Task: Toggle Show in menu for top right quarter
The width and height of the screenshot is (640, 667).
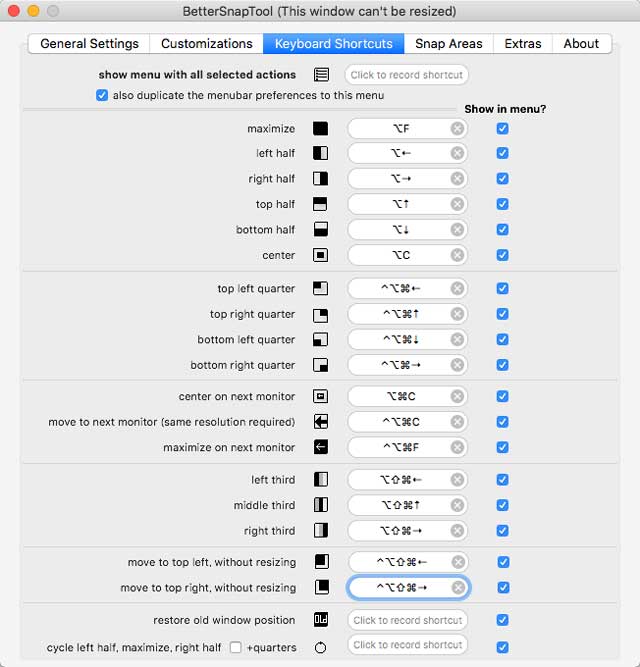Action: (x=502, y=314)
